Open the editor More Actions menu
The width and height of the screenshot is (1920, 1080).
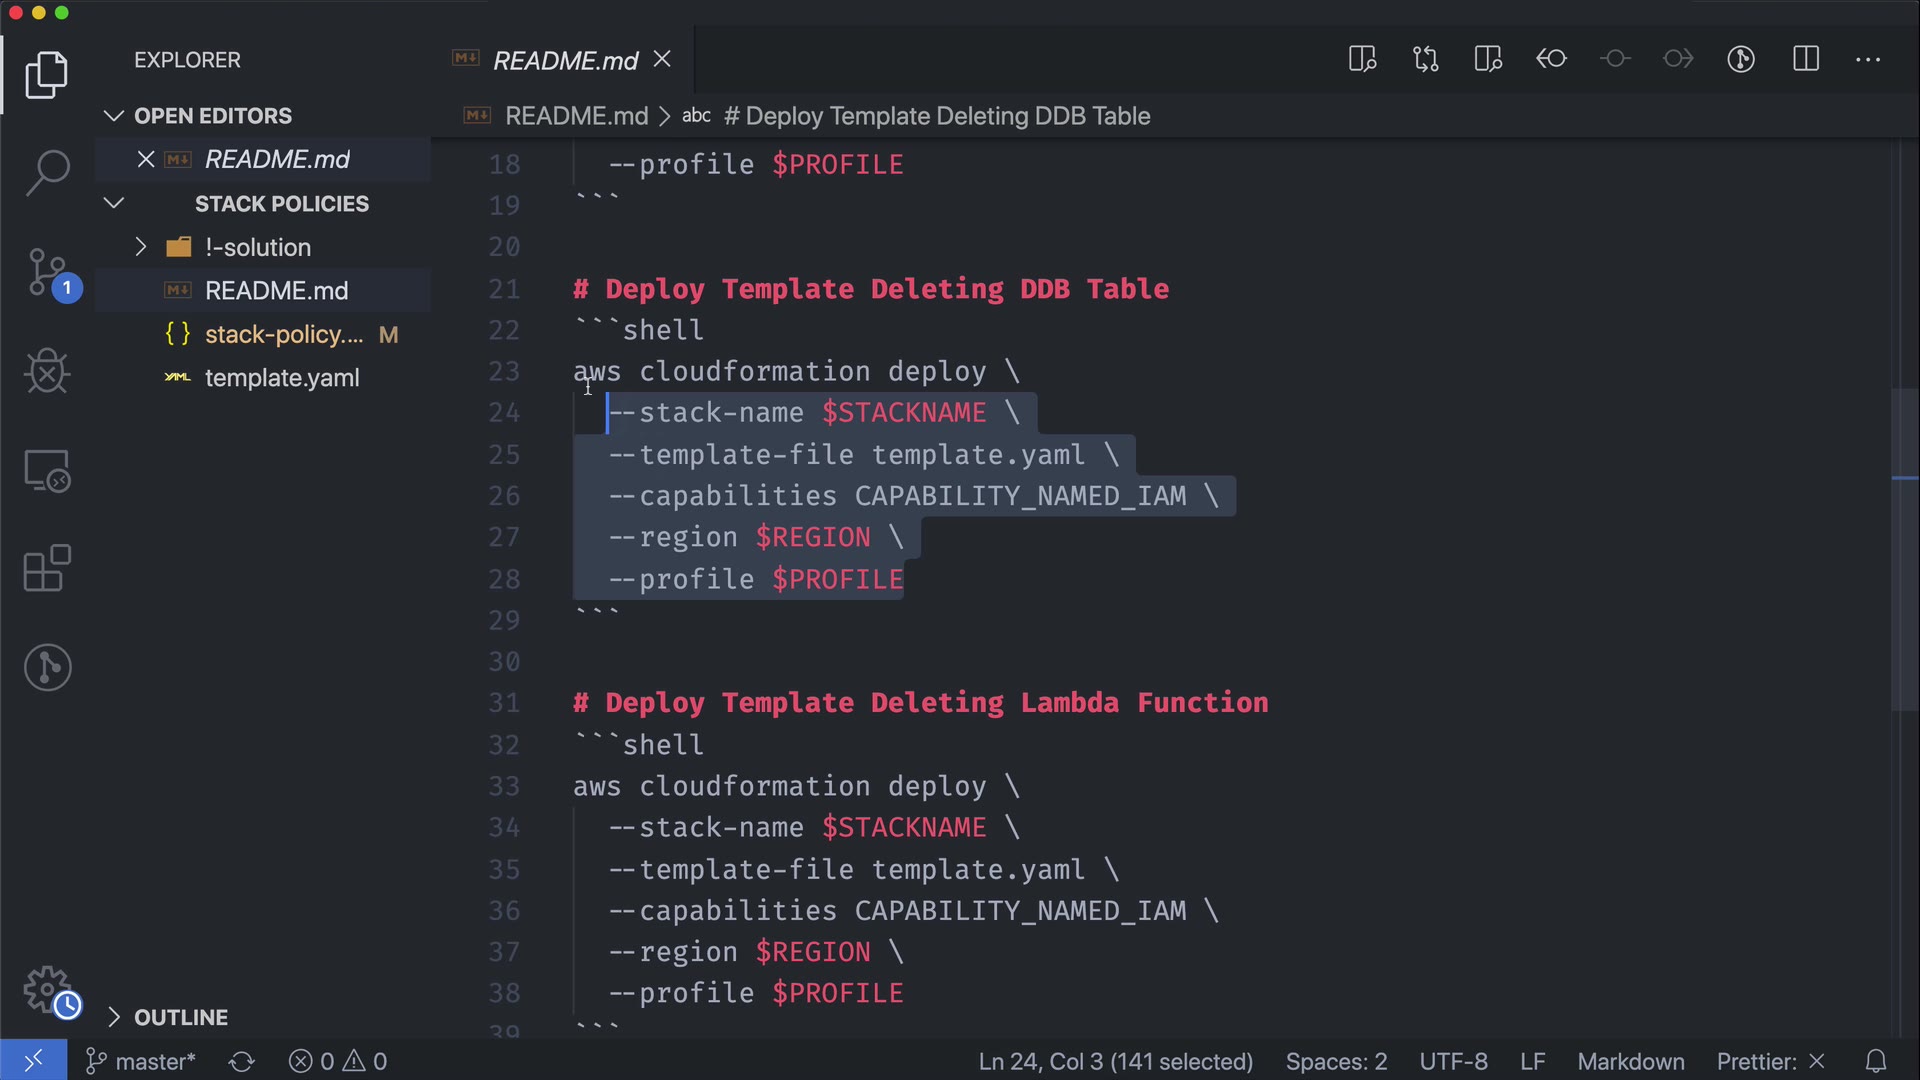(x=1867, y=59)
